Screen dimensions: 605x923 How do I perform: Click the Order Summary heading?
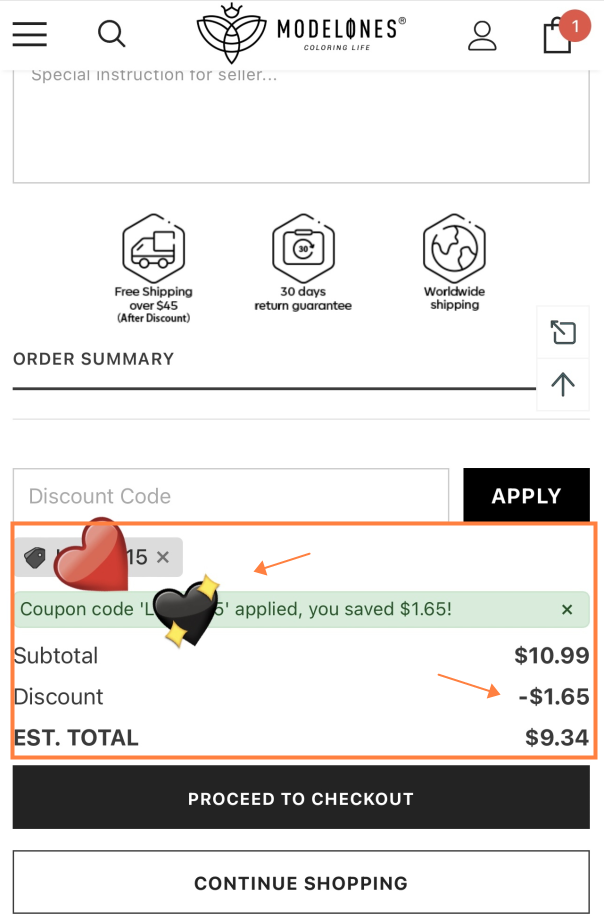pos(93,359)
